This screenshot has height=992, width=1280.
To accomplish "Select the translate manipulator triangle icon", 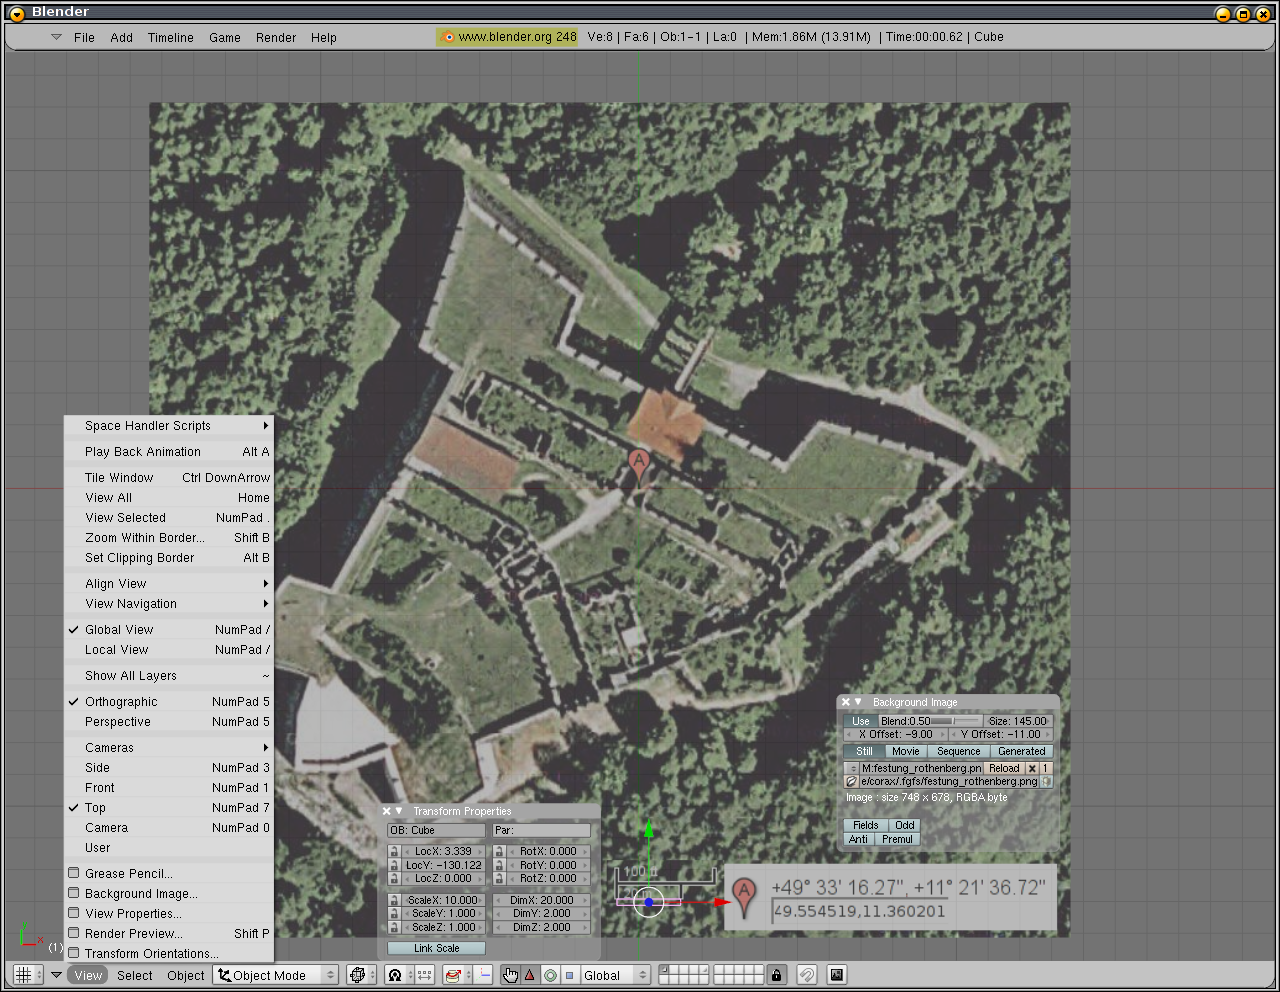I will click(530, 975).
